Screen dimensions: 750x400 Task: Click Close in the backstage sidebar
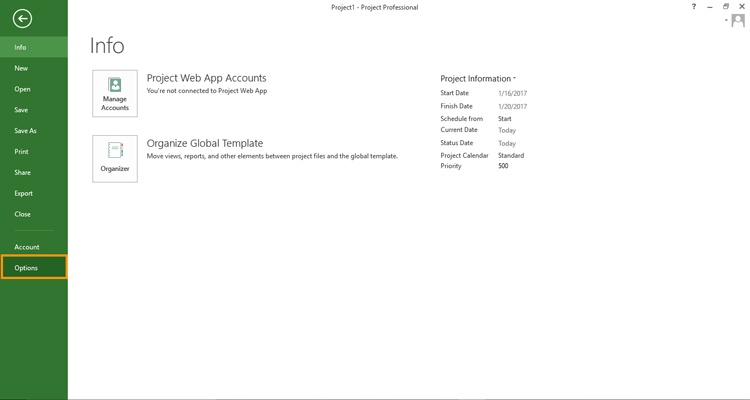(x=34, y=214)
